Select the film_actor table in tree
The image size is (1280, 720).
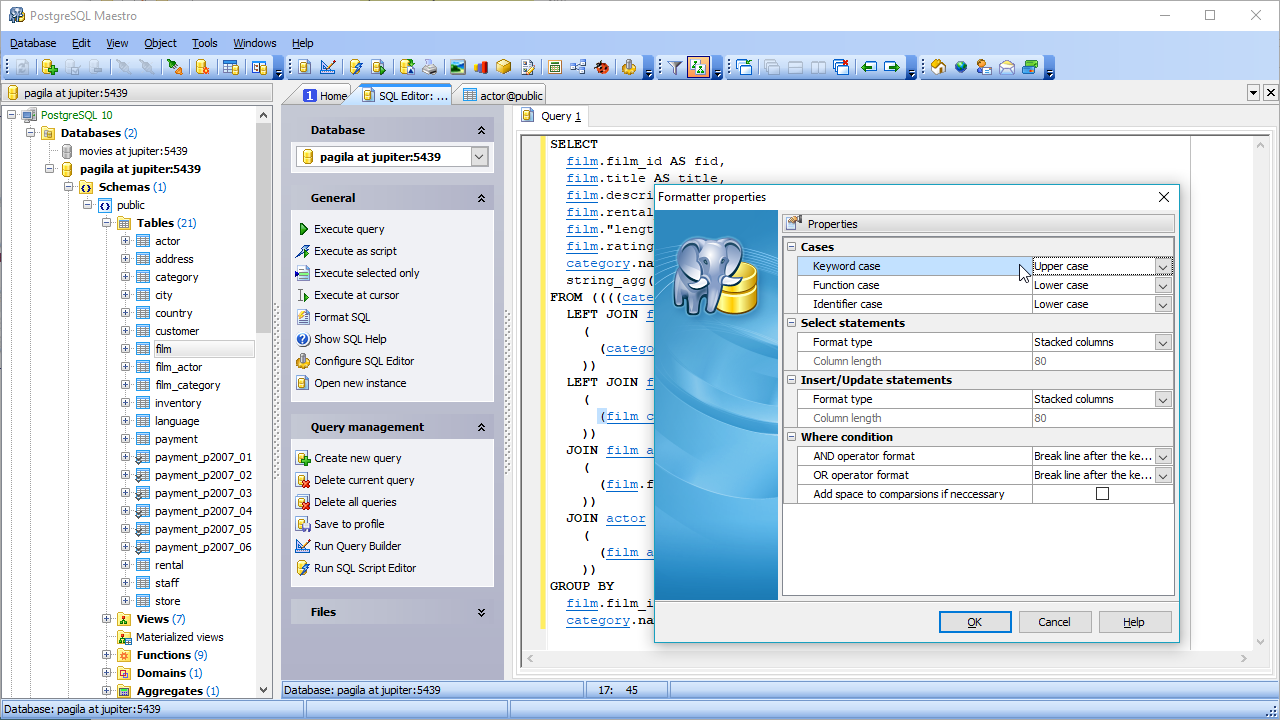click(x=178, y=367)
